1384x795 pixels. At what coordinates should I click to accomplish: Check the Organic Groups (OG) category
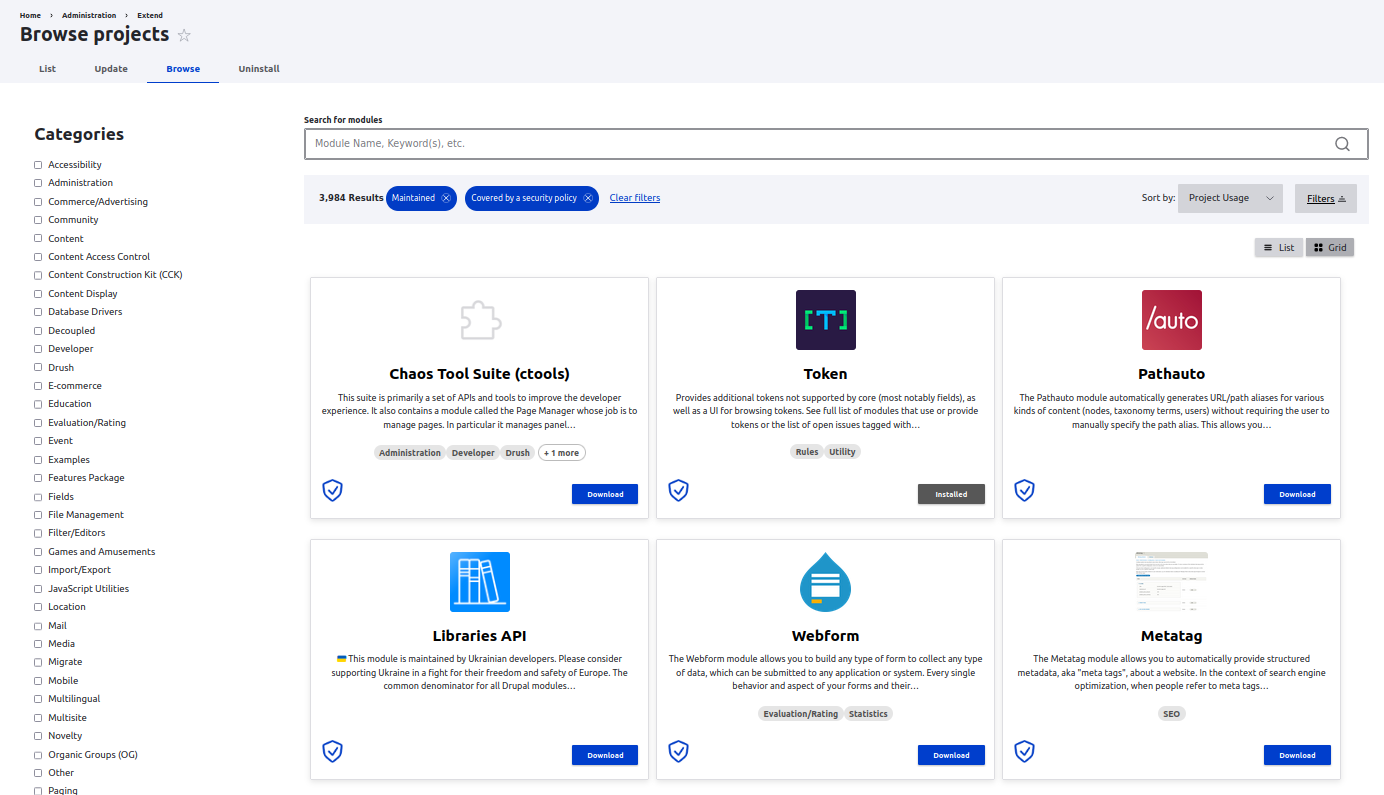tap(38, 755)
